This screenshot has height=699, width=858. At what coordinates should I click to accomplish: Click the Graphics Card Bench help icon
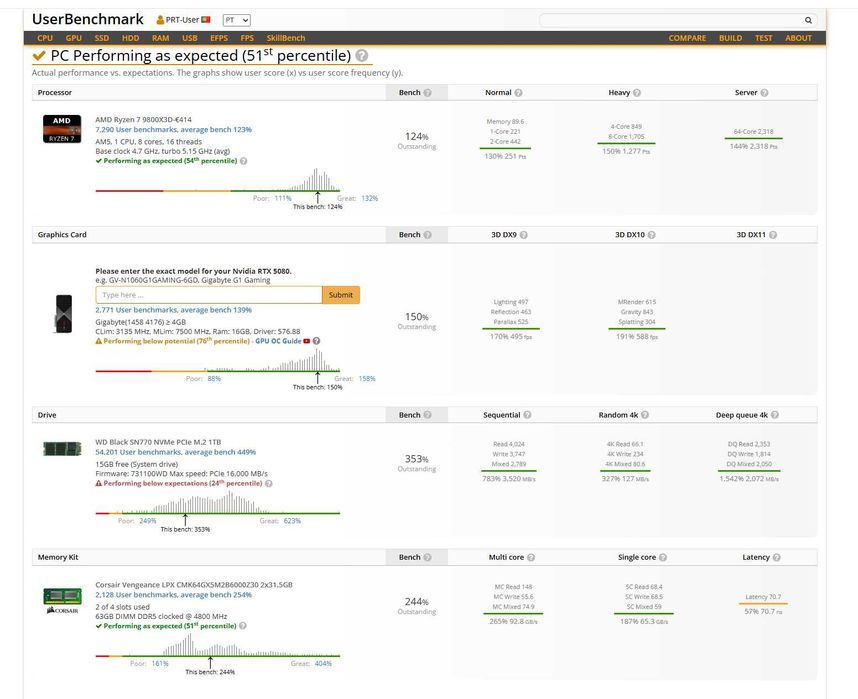click(427, 235)
